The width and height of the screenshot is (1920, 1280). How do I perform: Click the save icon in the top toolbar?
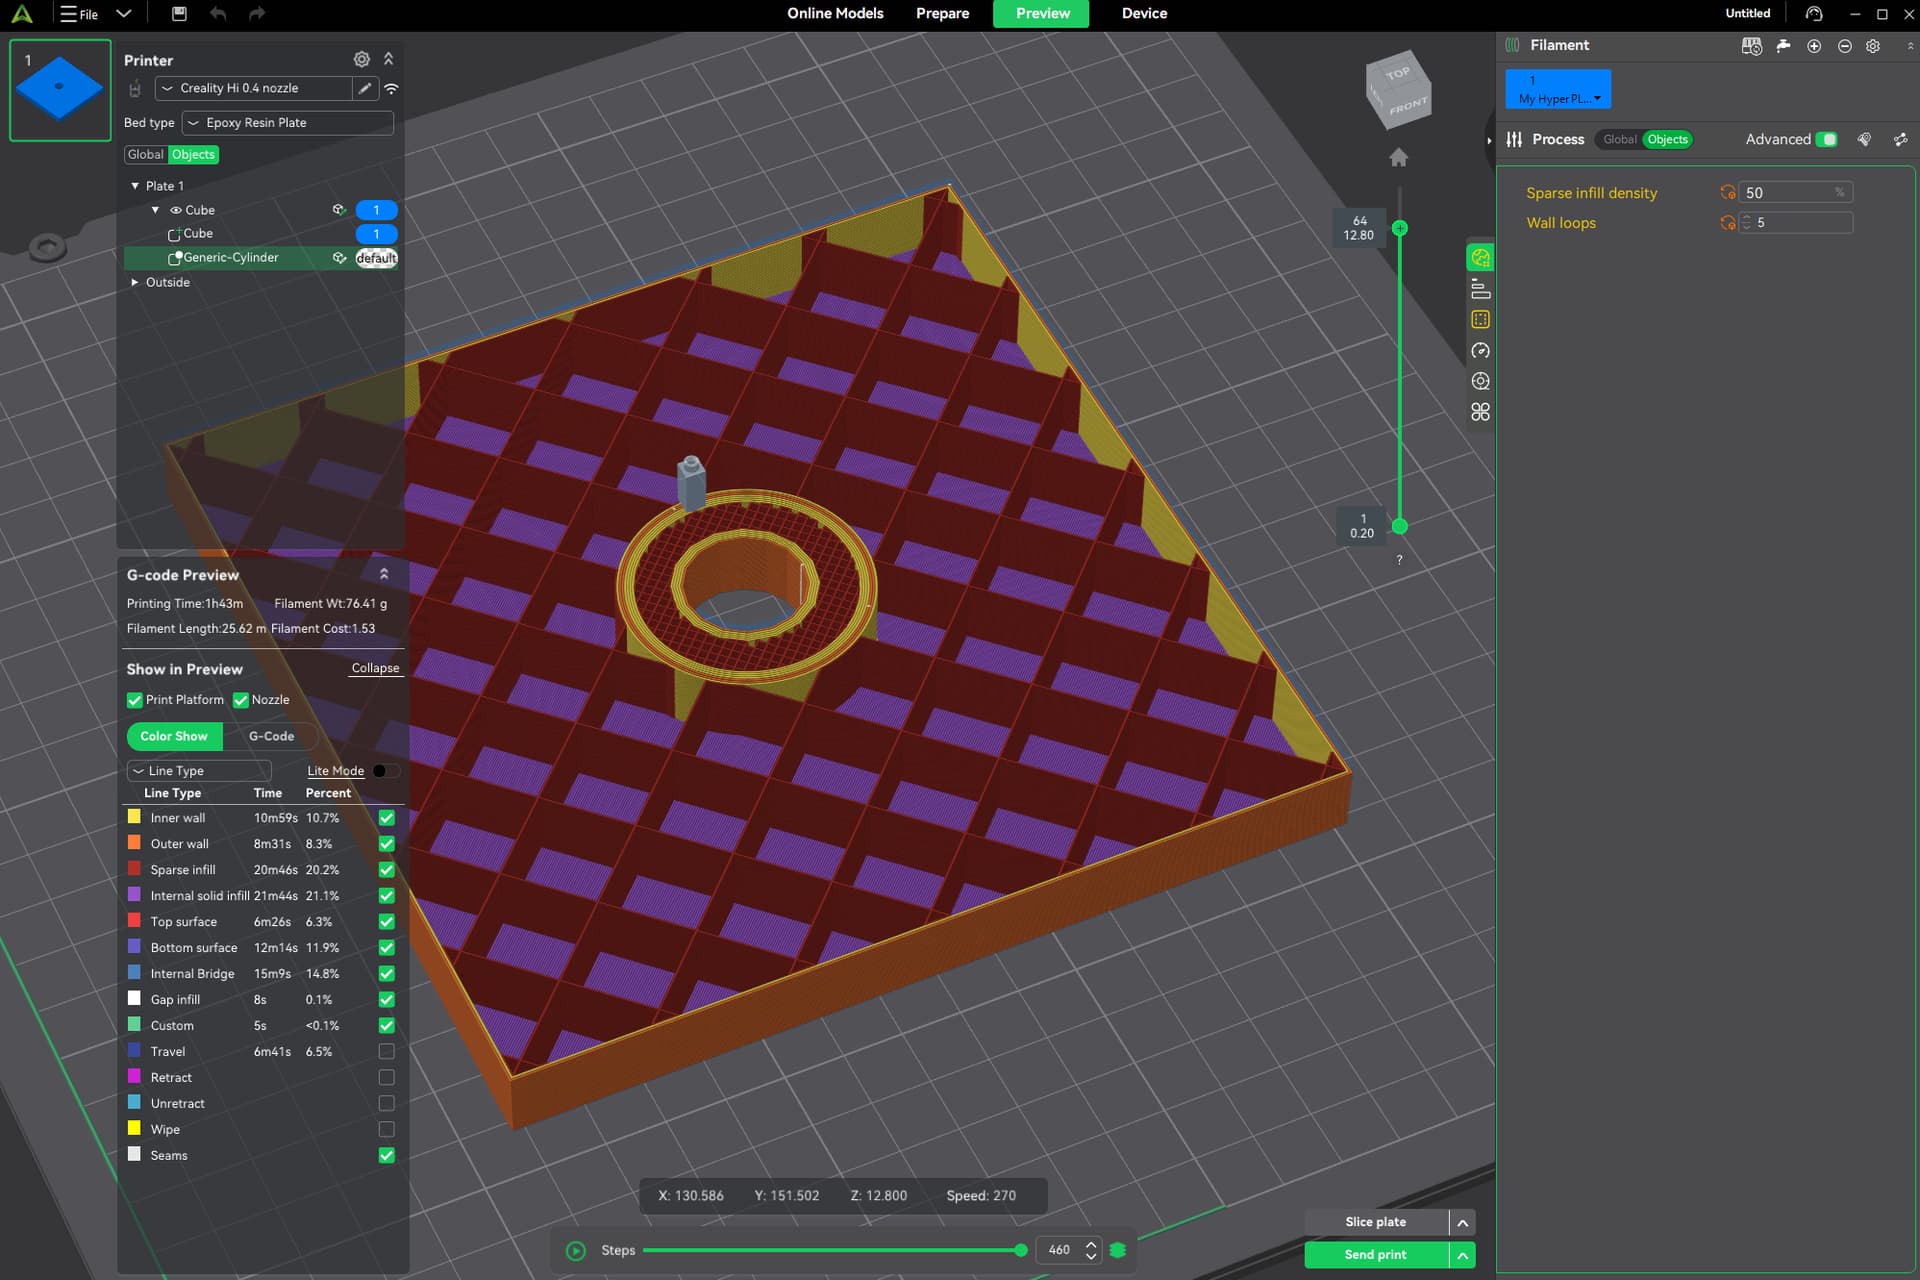tap(179, 14)
